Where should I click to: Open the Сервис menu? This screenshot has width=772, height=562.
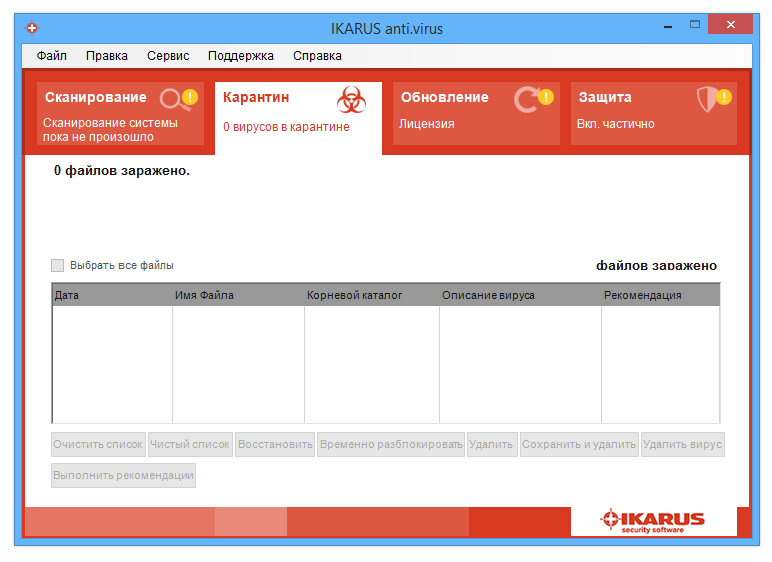tap(168, 56)
